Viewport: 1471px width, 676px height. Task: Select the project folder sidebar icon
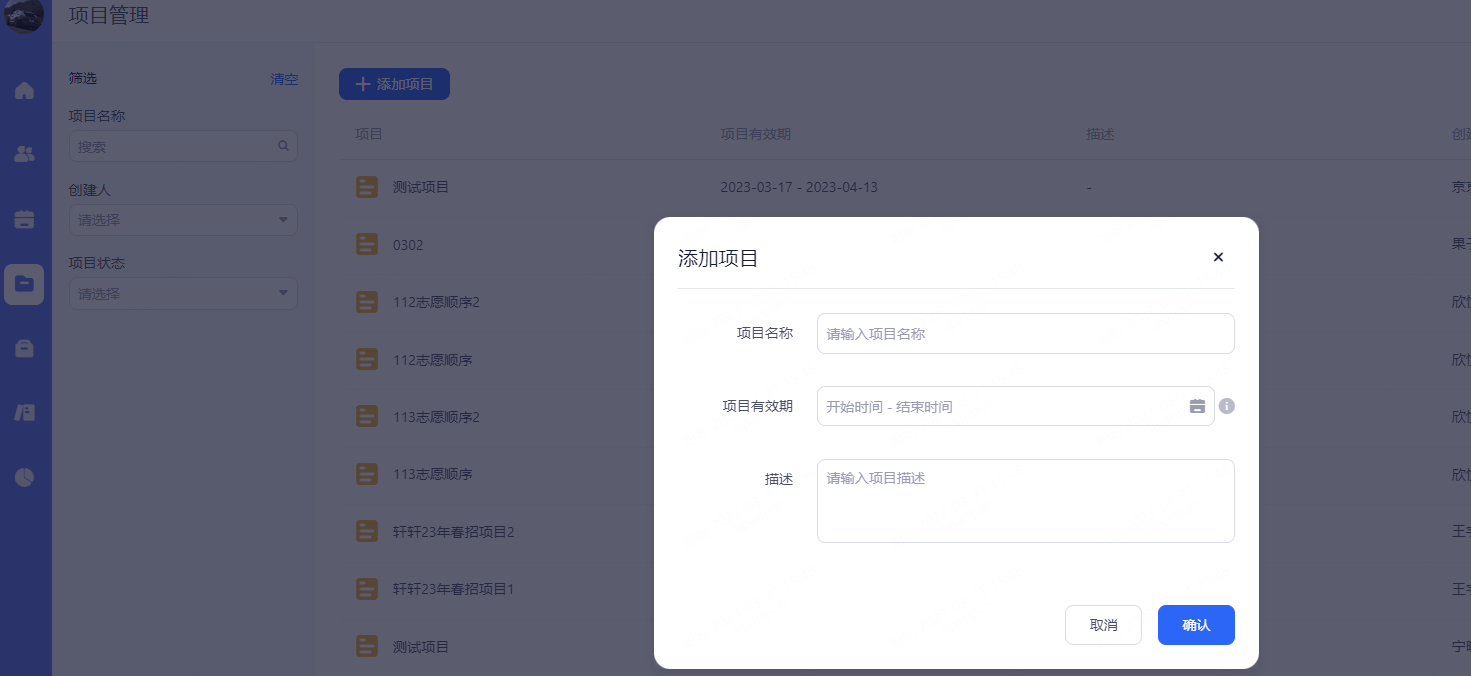tap(24, 284)
